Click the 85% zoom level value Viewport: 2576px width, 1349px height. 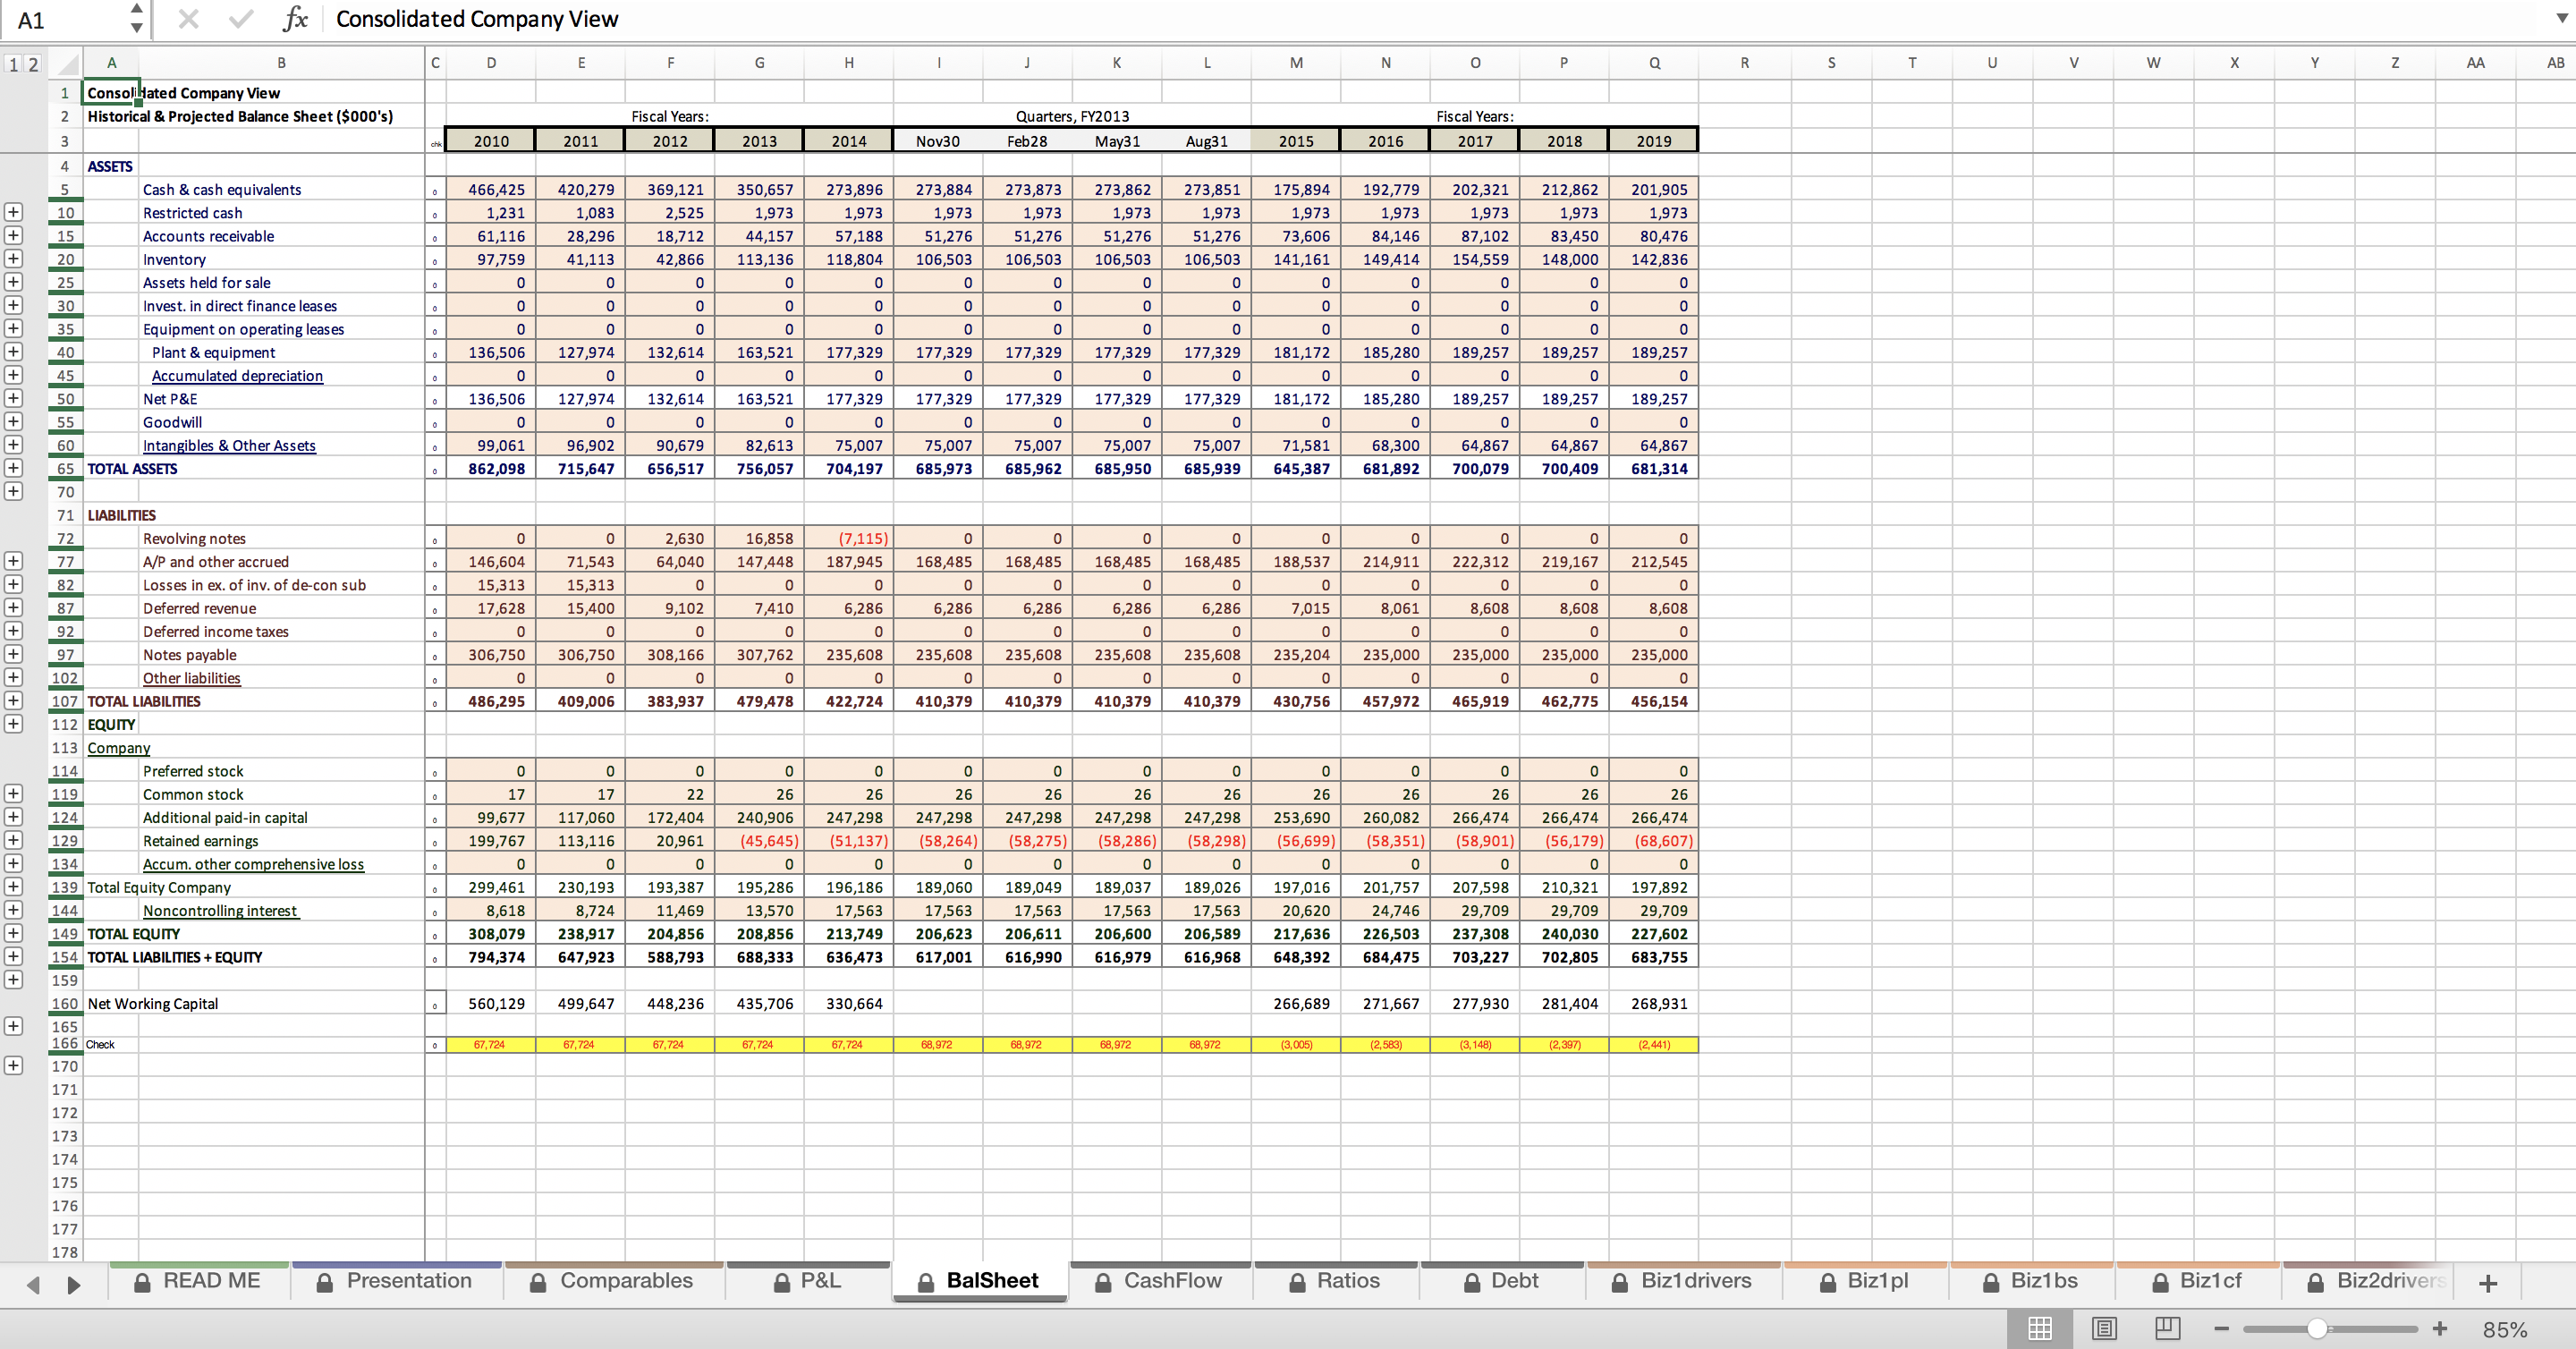[2505, 1330]
